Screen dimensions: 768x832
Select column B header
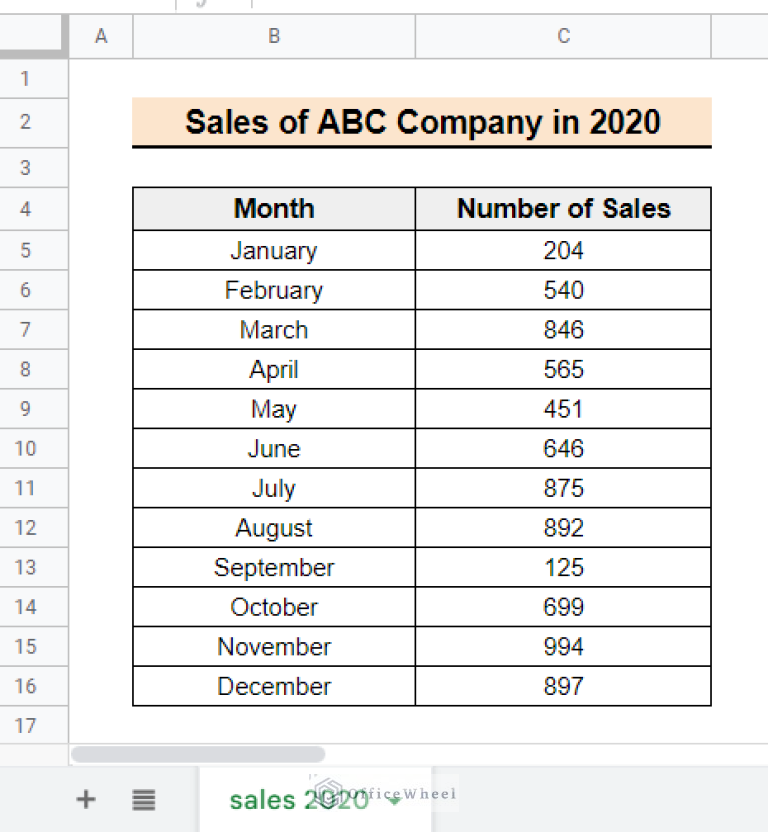coord(274,37)
